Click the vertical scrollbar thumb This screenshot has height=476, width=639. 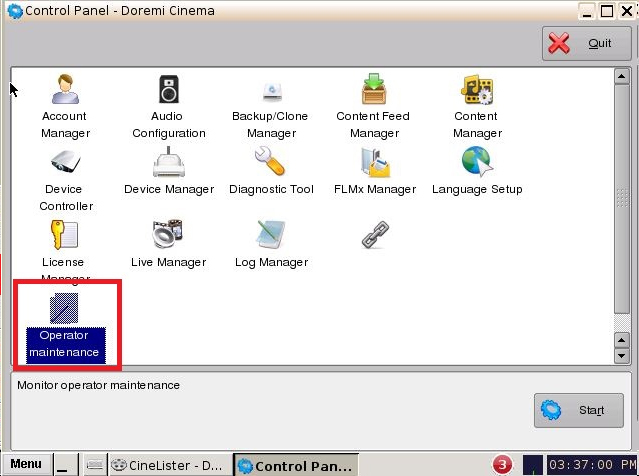(622, 199)
